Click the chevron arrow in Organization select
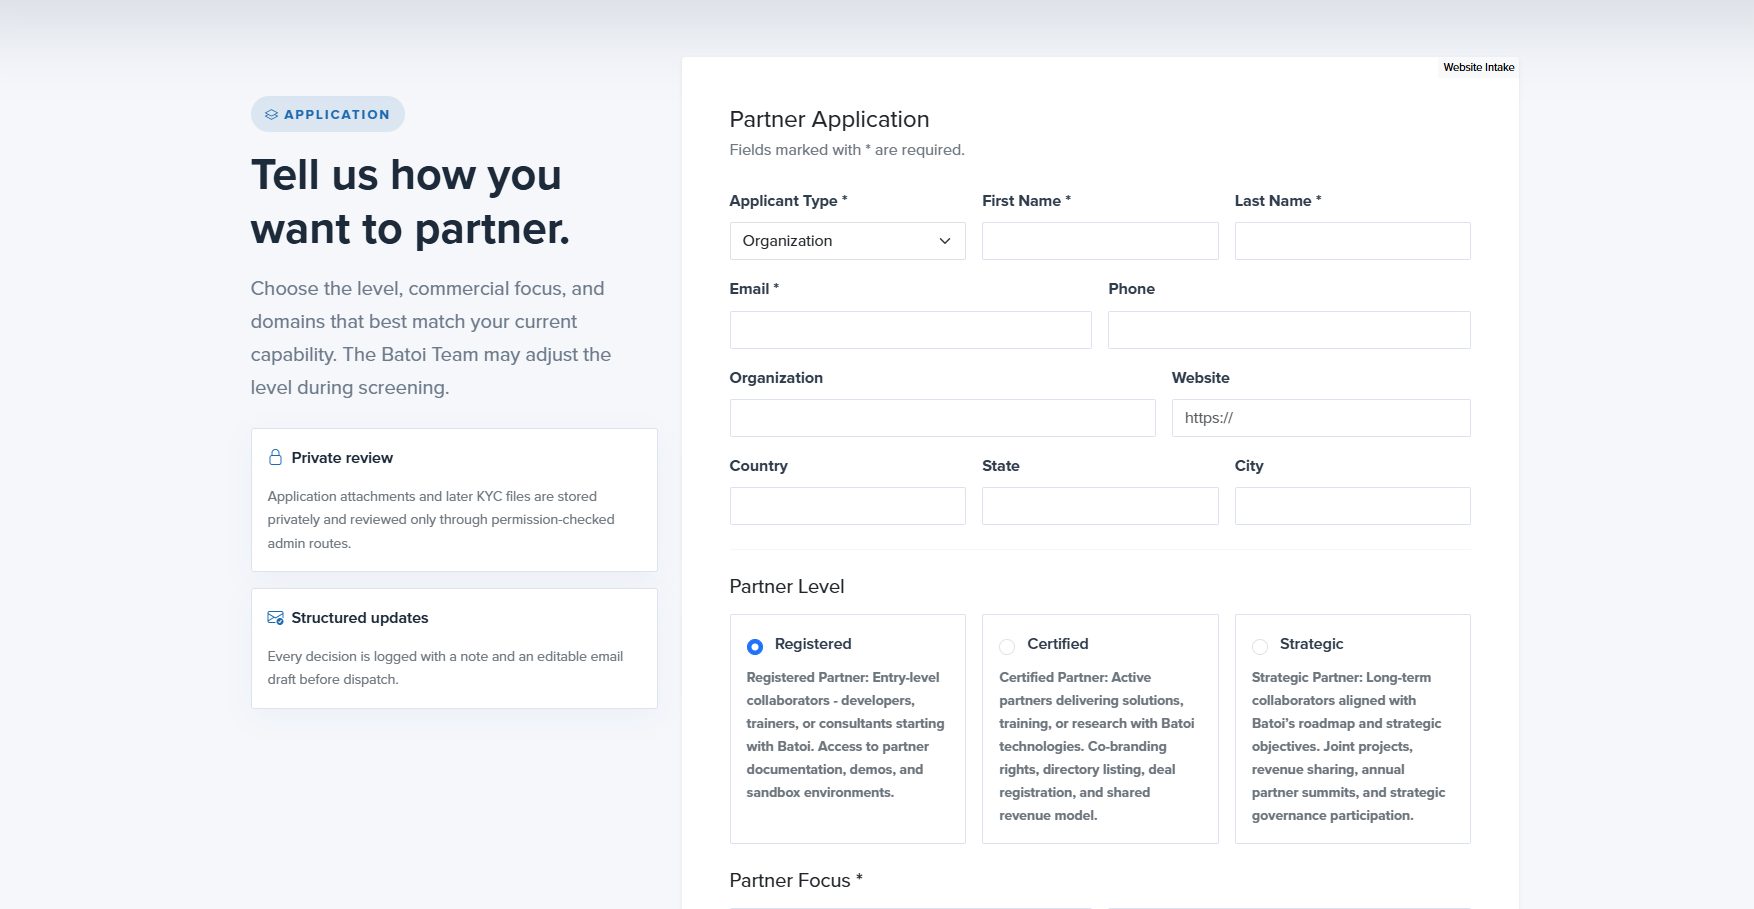The height and width of the screenshot is (909, 1754). tap(945, 241)
